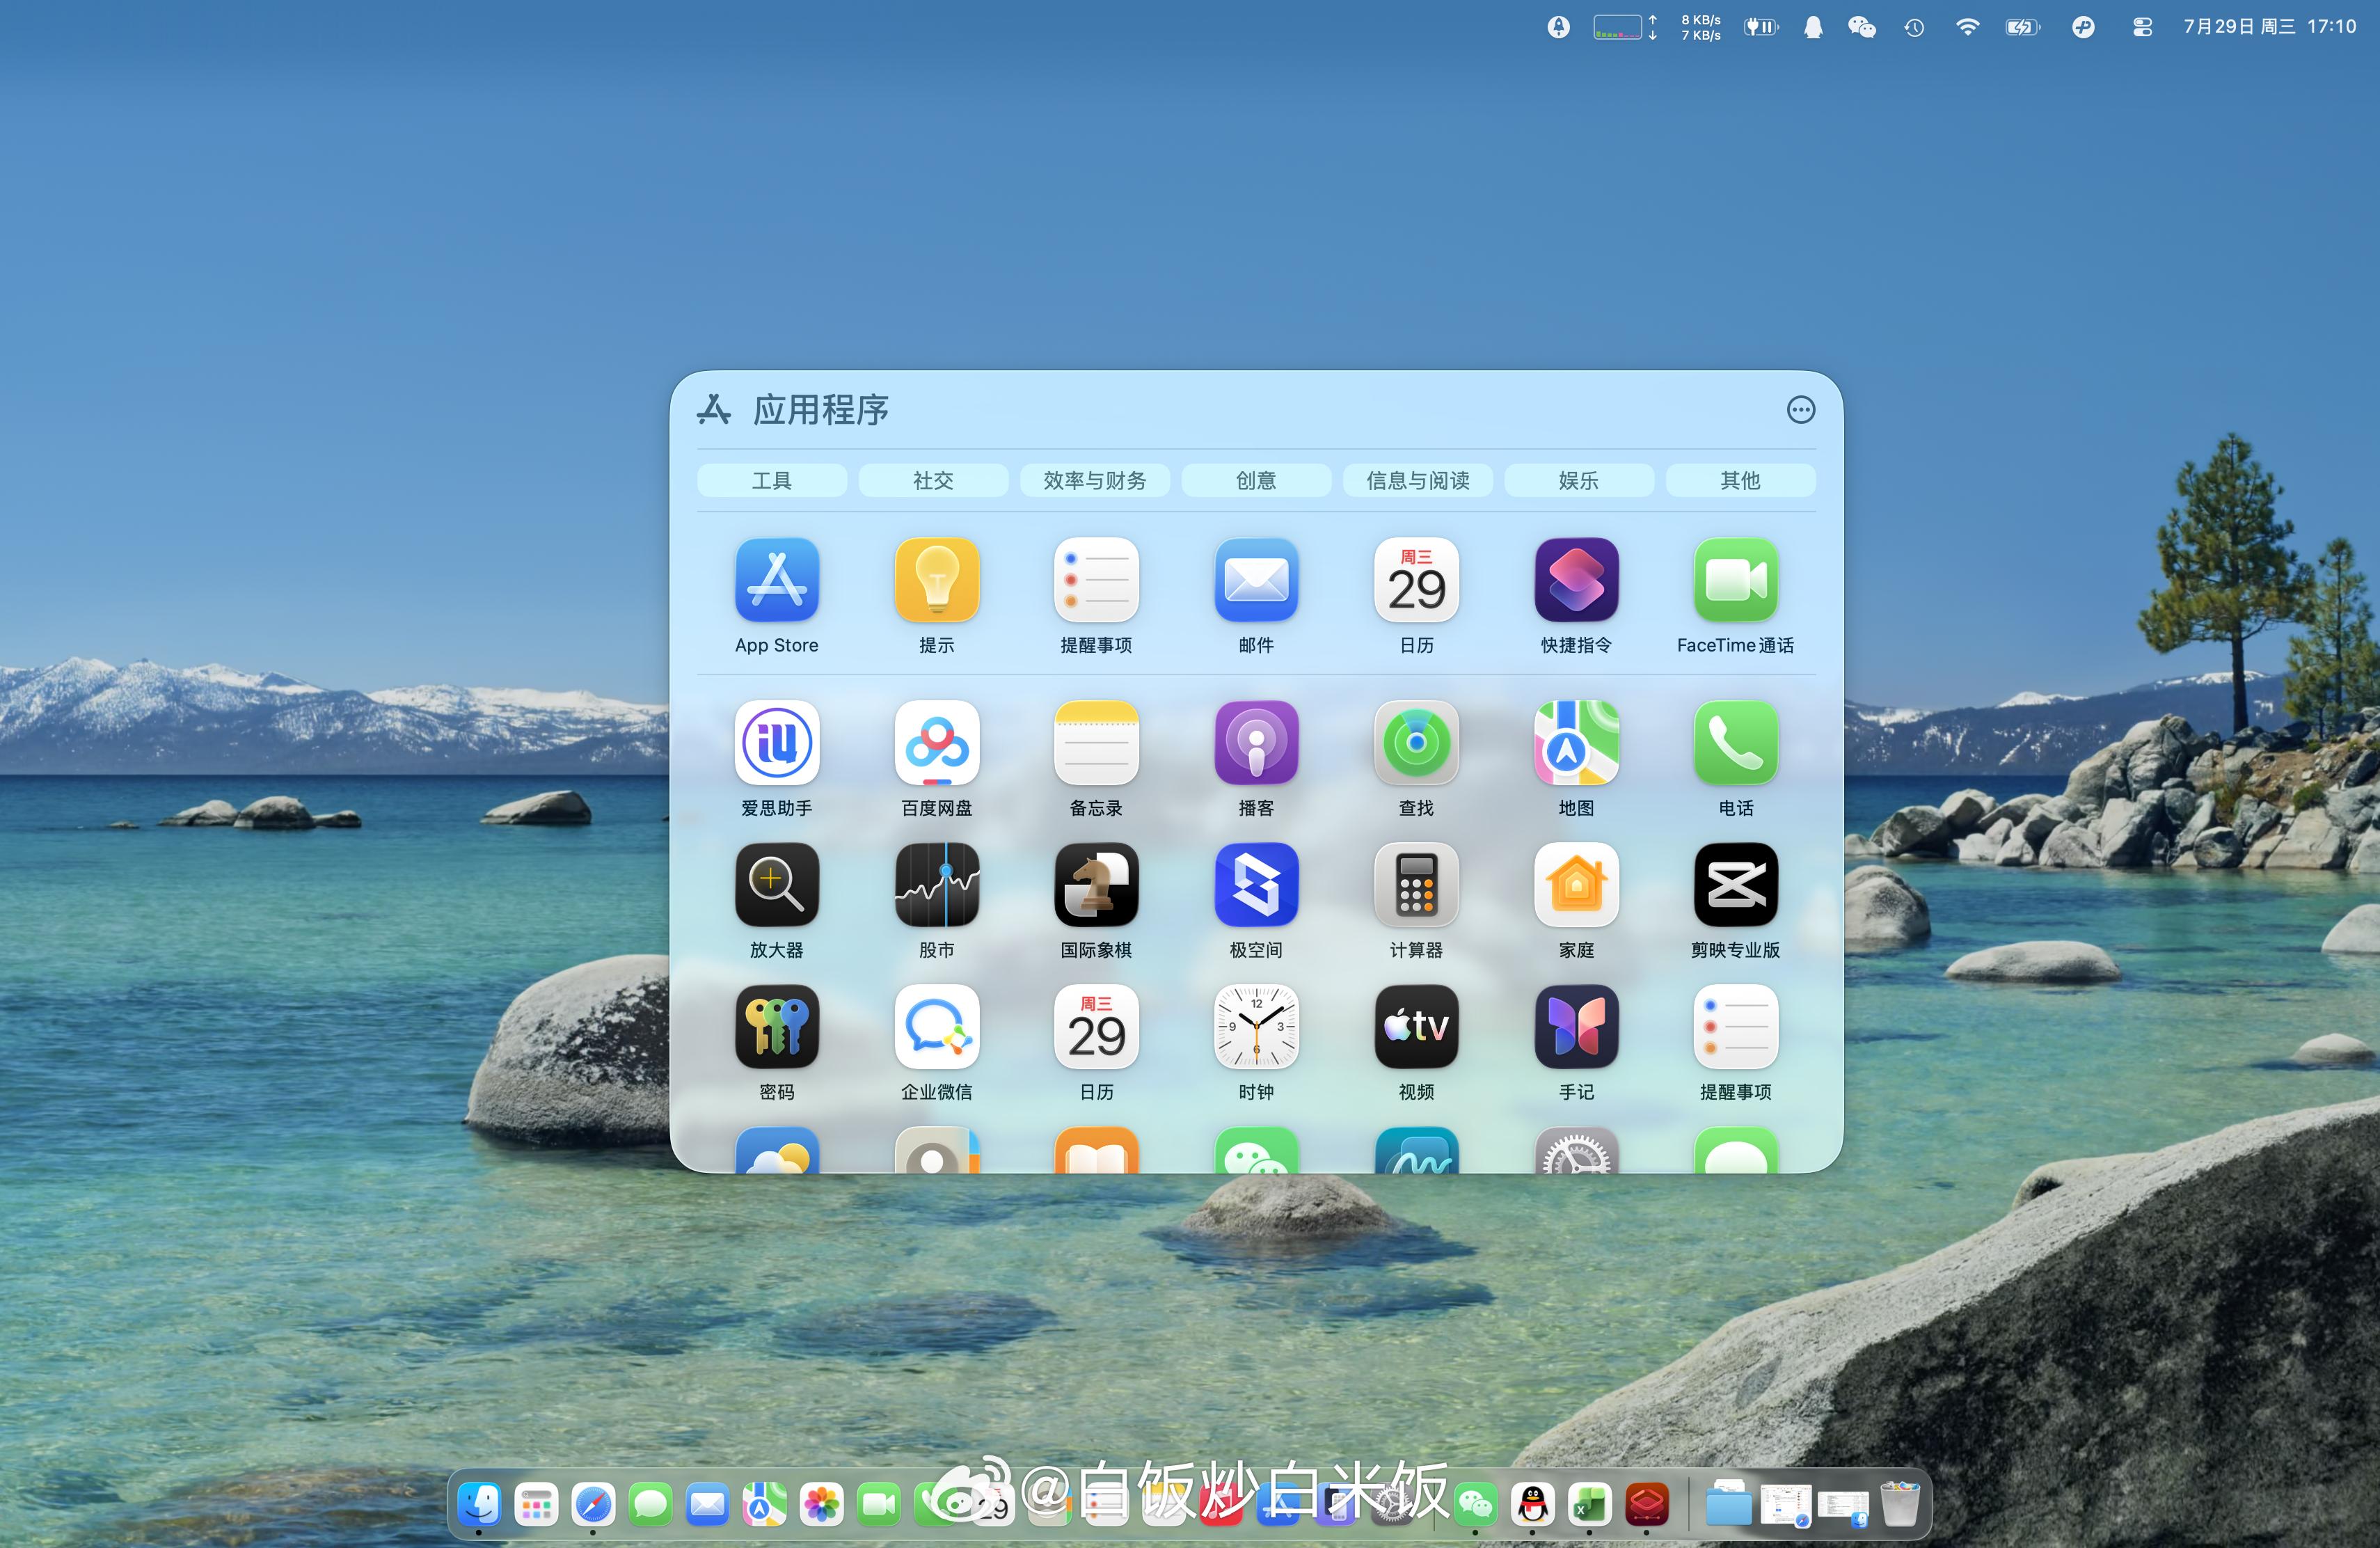Open the Trash in Dock
The height and width of the screenshot is (1548, 2380).
(x=1899, y=1503)
